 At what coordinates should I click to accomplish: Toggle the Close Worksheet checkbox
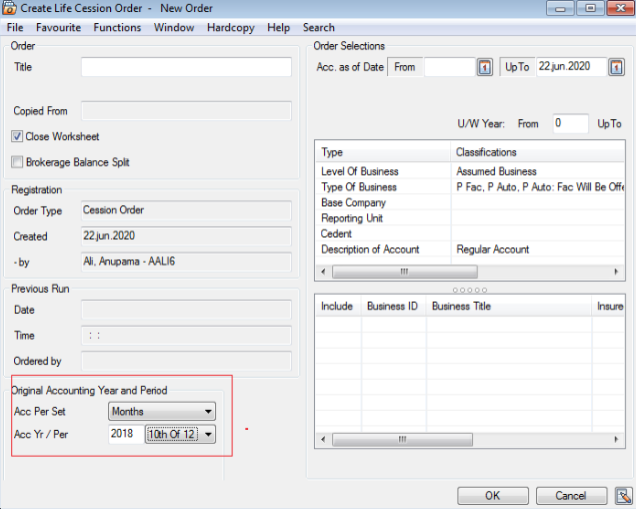pos(18,137)
